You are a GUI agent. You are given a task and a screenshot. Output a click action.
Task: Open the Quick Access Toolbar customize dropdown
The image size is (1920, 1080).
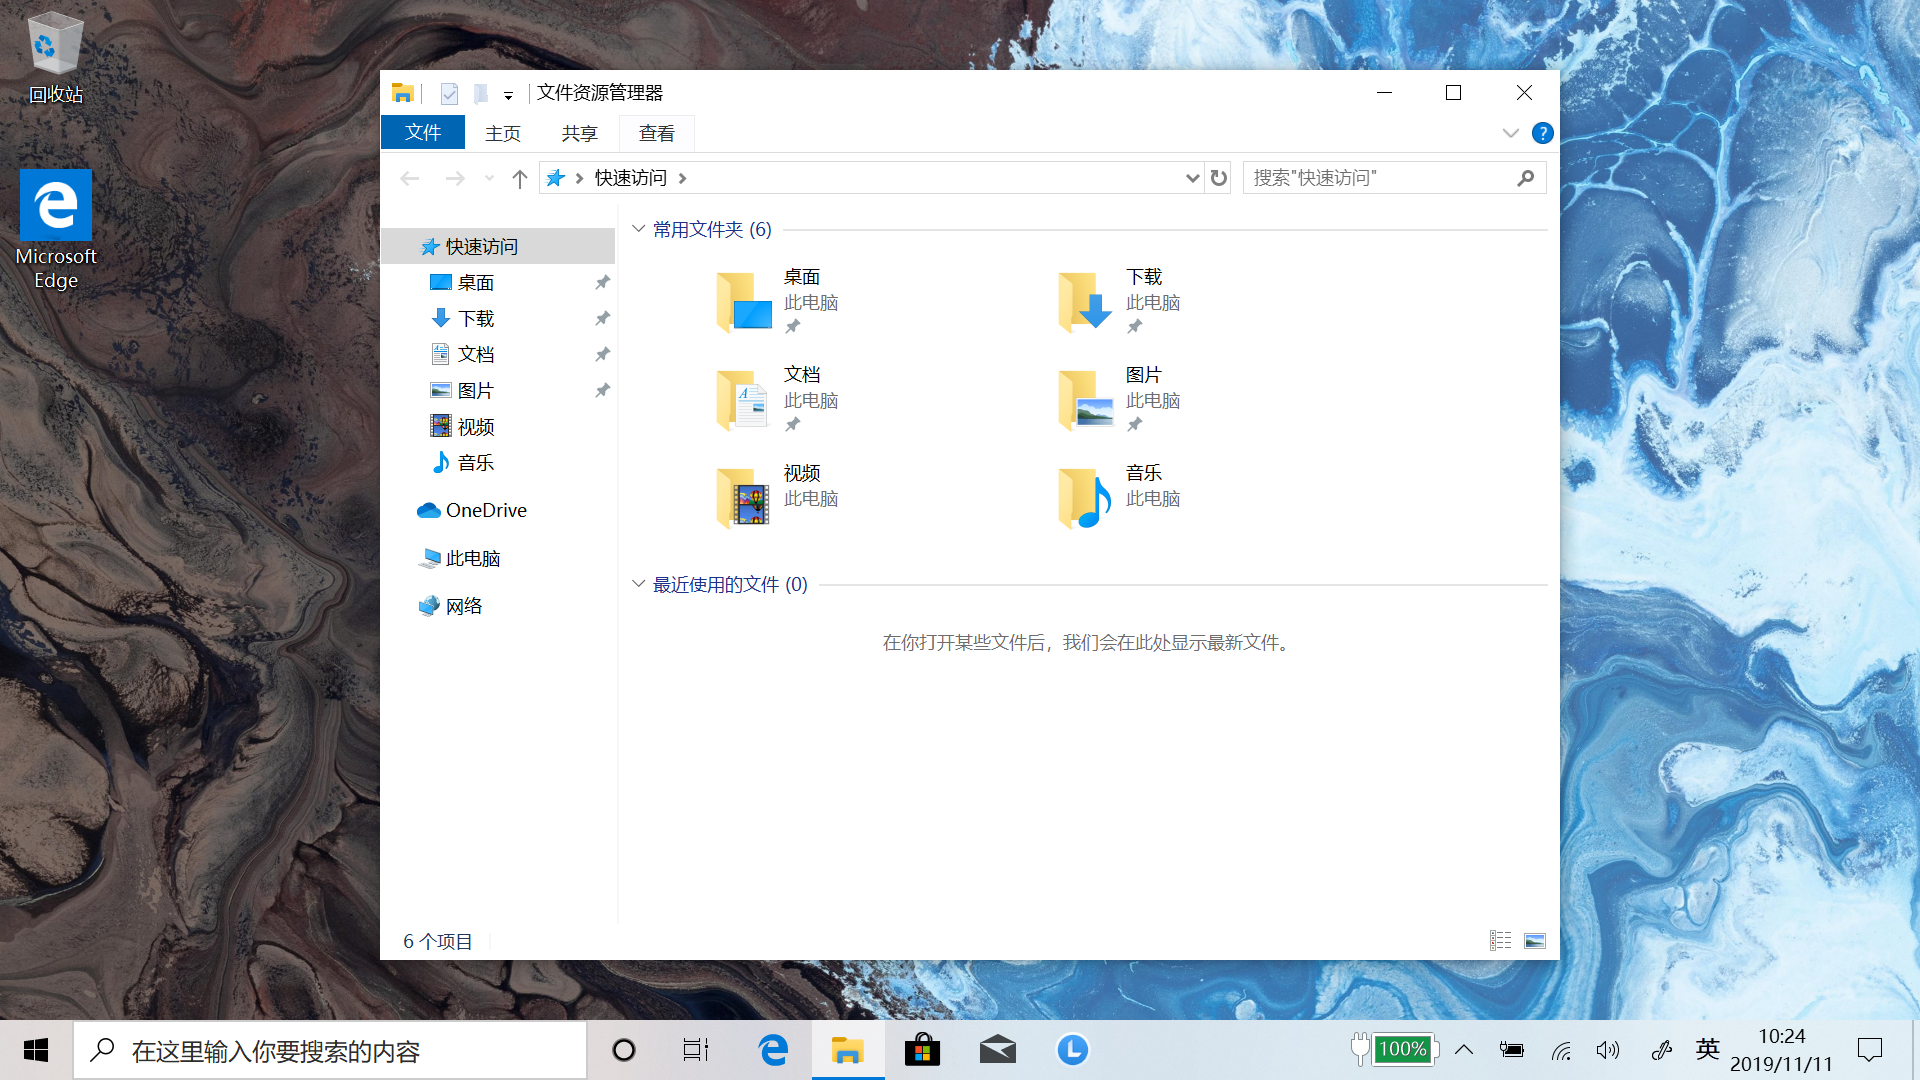(x=509, y=93)
